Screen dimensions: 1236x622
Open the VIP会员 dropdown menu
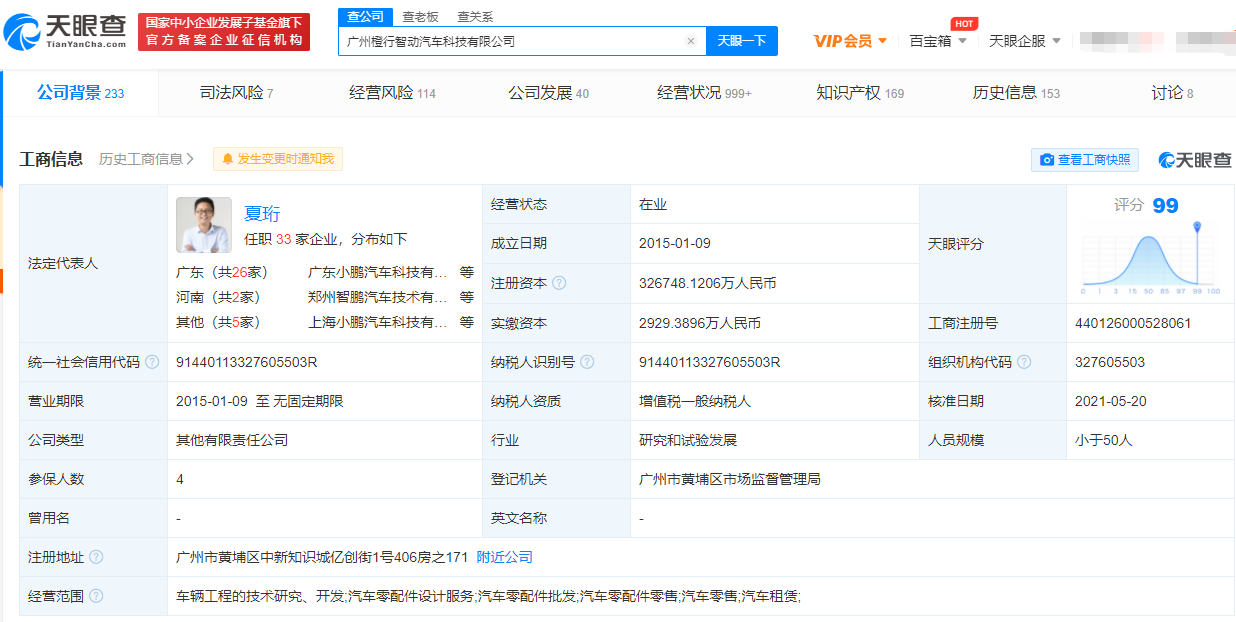tap(850, 41)
